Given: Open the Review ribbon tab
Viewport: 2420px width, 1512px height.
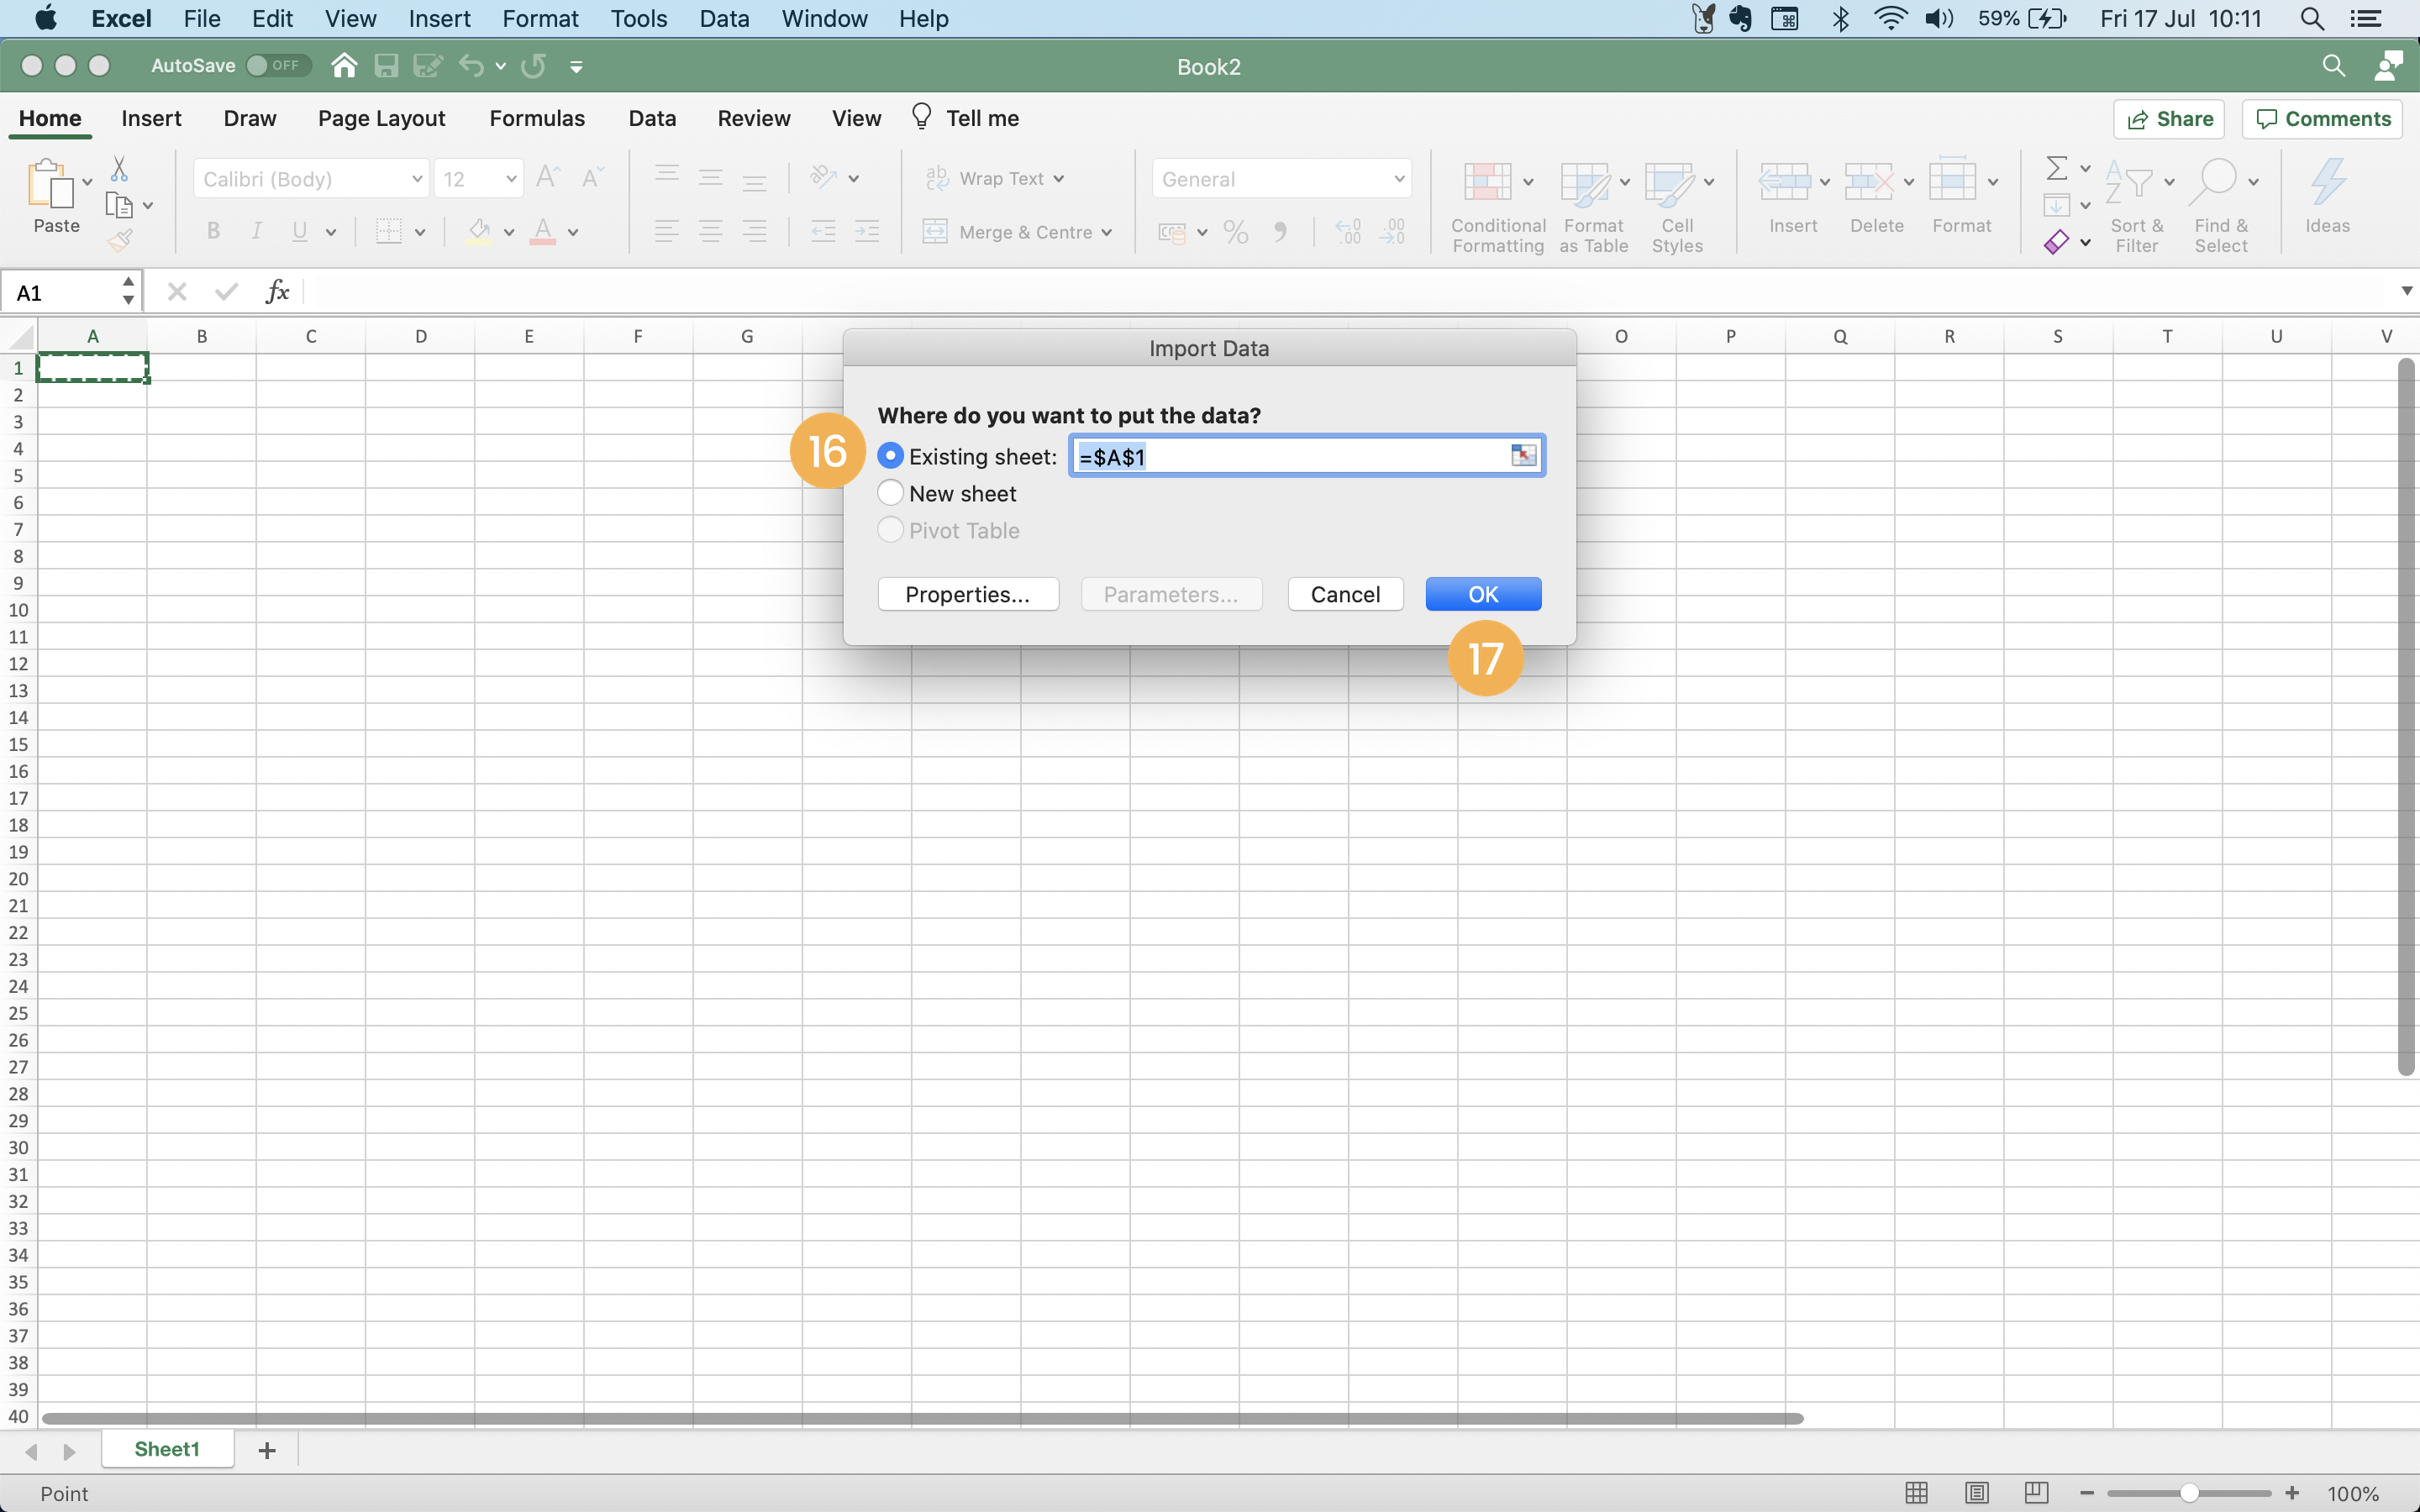Looking at the screenshot, I should [754, 118].
